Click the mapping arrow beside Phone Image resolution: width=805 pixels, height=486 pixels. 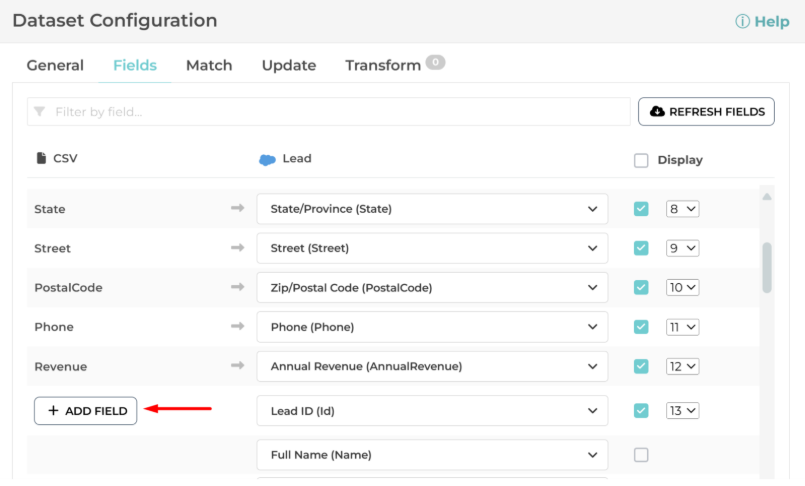[x=237, y=326]
